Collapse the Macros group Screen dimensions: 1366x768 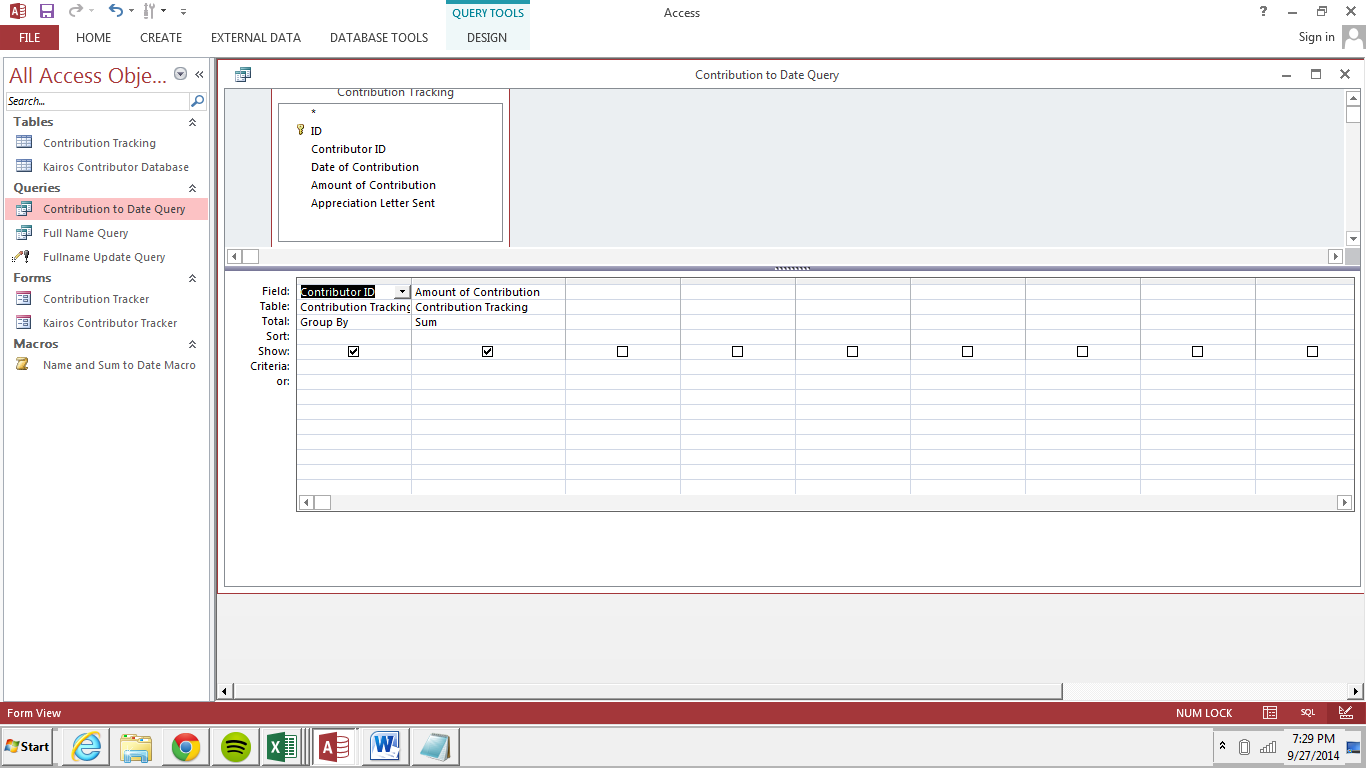click(x=192, y=344)
